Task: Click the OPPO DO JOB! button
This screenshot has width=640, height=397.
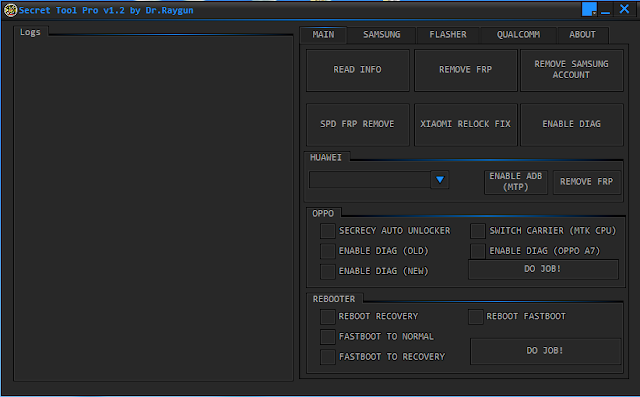Action: coord(543,269)
